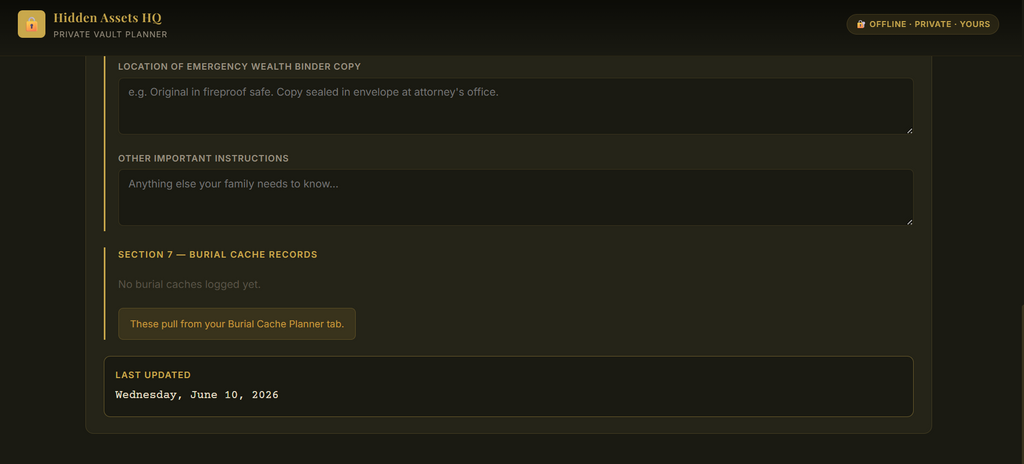Click the Section 7 Burial Cache Records heading

[217, 255]
